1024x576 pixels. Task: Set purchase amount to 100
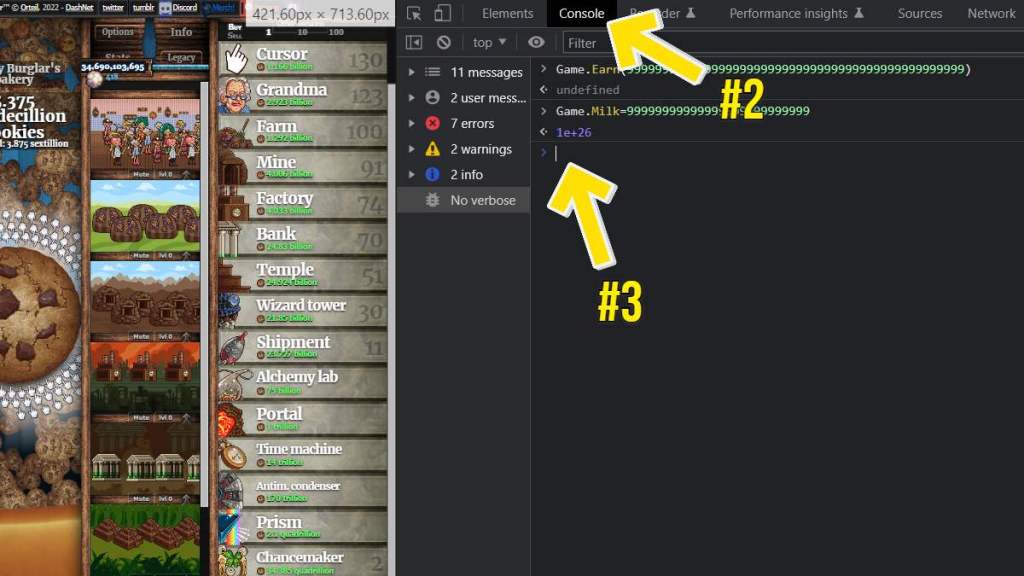point(336,32)
